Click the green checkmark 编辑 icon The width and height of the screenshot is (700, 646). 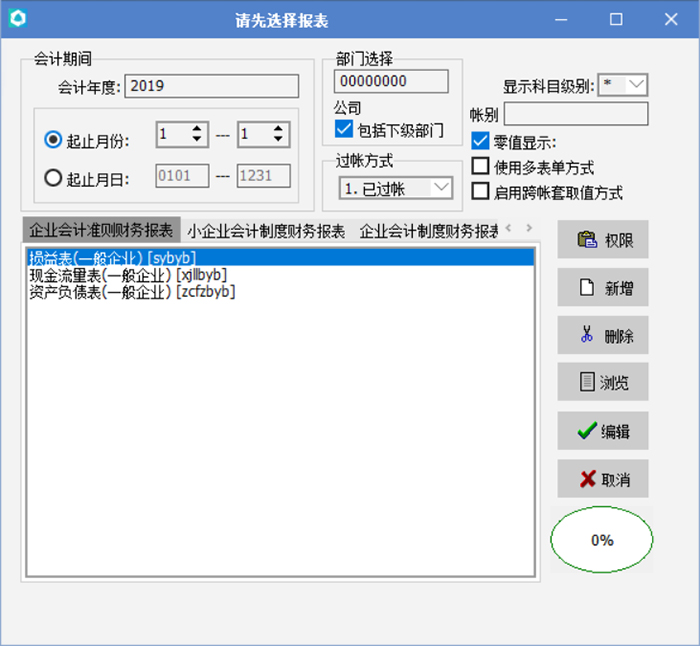[587, 431]
